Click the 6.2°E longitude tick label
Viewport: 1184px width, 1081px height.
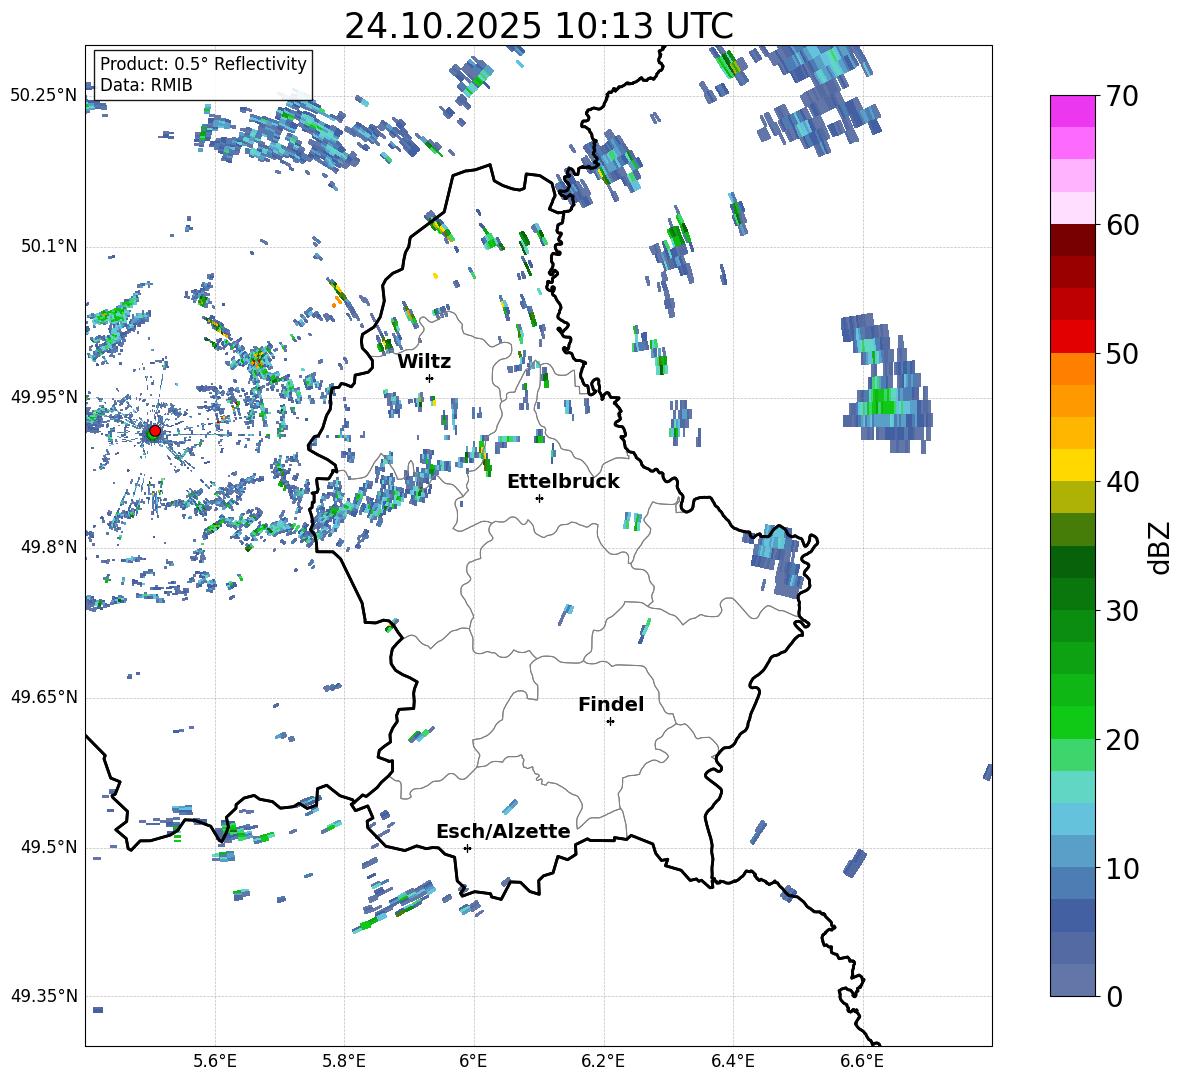(603, 1060)
